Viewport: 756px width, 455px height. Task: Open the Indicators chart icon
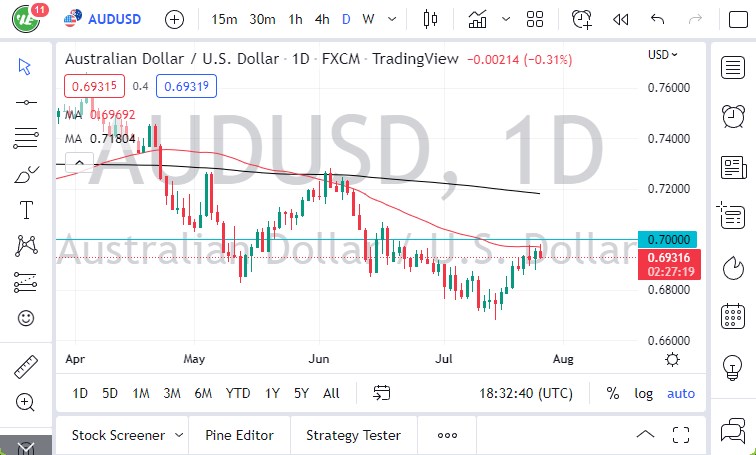(x=478, y=19)
